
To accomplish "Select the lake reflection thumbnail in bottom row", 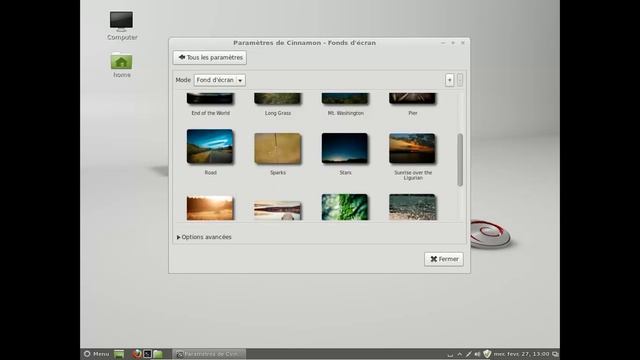I will click(x=278, y=211).
